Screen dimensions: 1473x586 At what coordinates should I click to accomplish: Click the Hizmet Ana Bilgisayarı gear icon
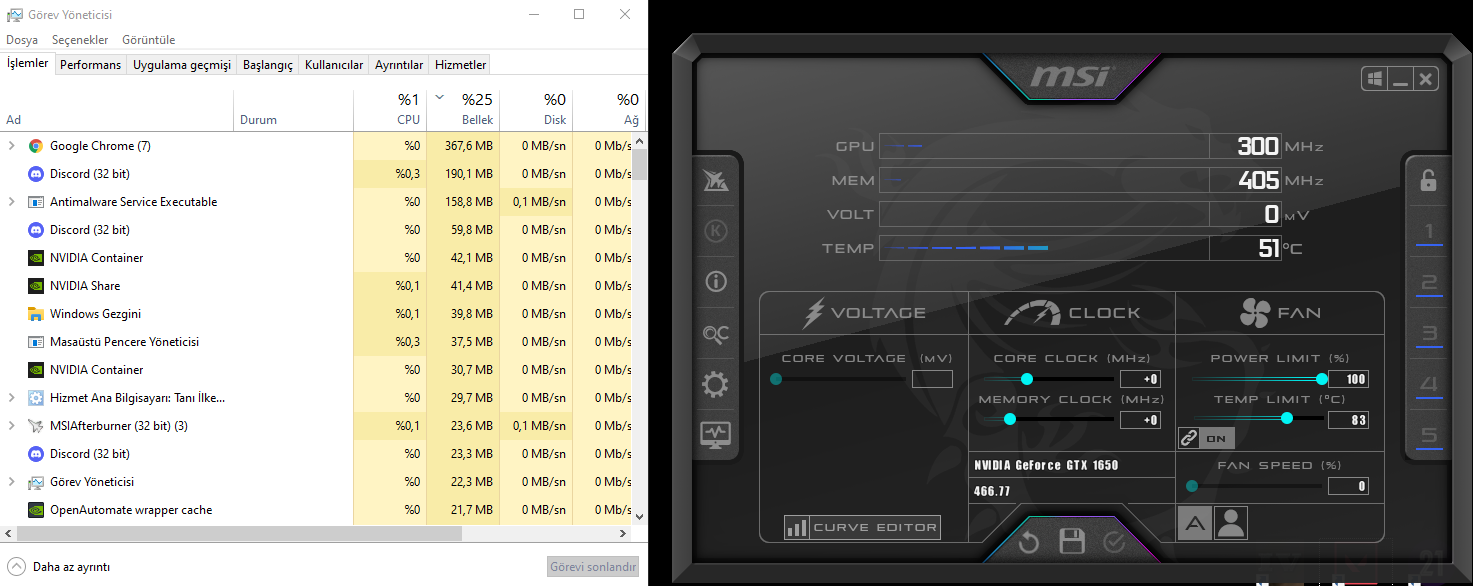36,398
